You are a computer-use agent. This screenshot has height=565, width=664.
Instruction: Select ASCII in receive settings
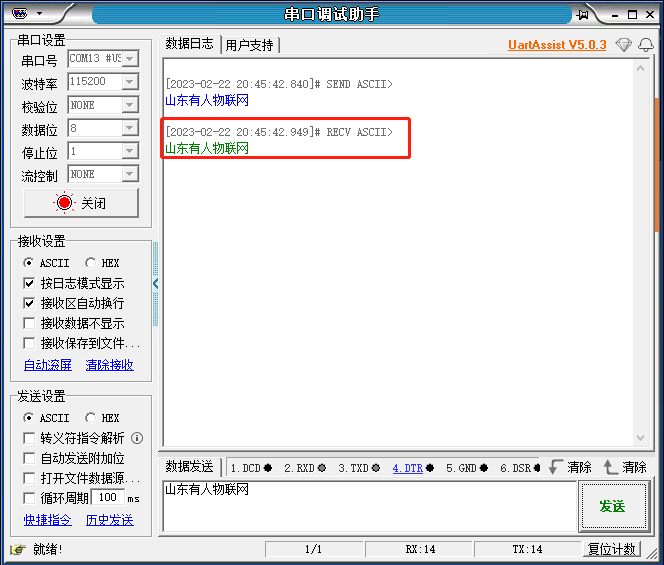pyautogui.click(x=46, y=263)
